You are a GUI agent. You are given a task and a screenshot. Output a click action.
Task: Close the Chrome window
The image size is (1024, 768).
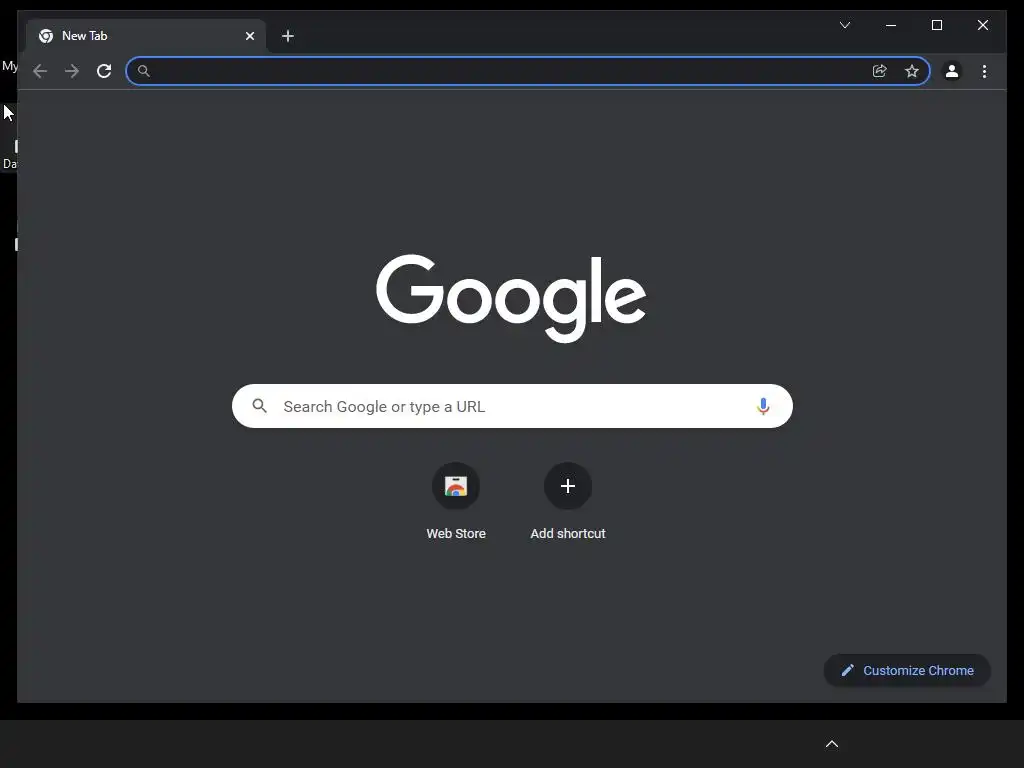[982, 25]
